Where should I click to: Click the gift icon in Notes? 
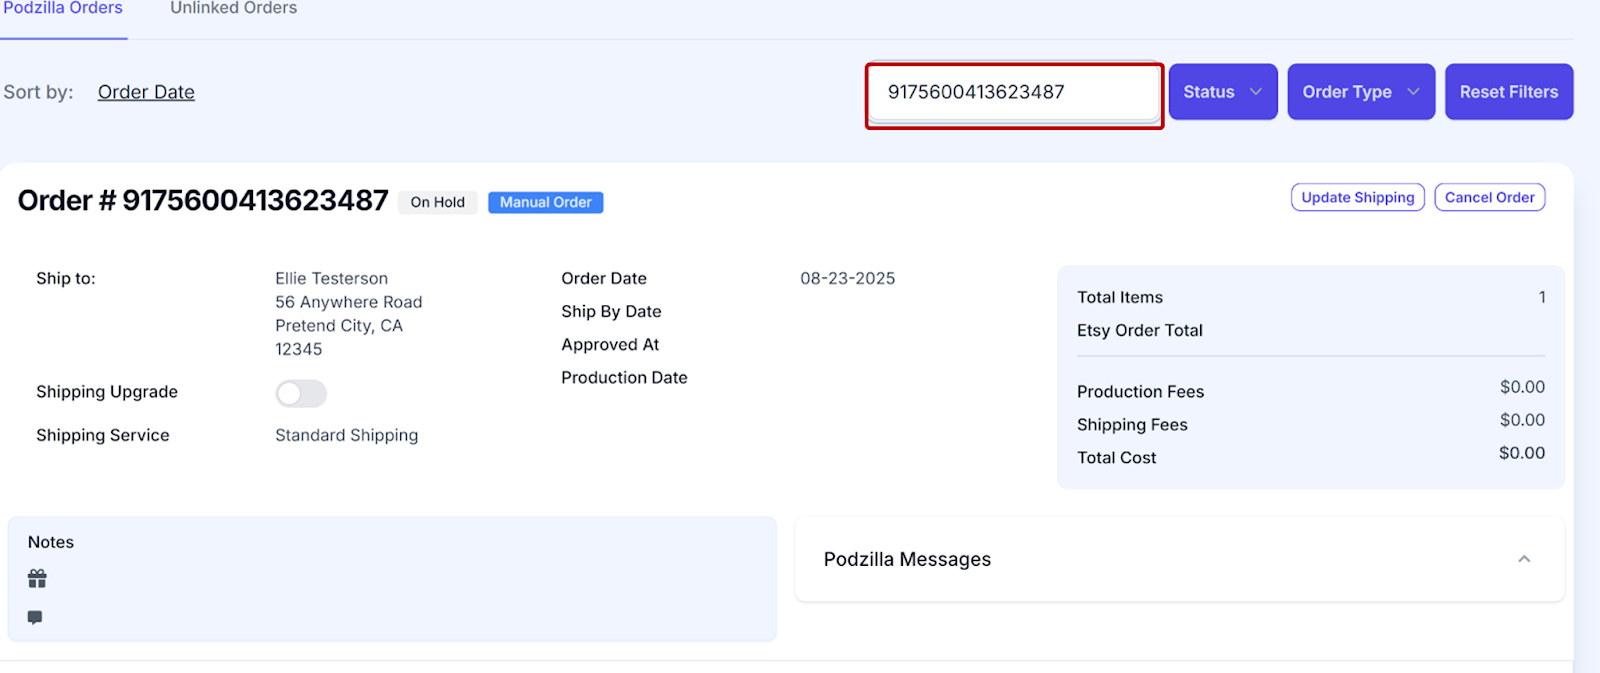37,579
